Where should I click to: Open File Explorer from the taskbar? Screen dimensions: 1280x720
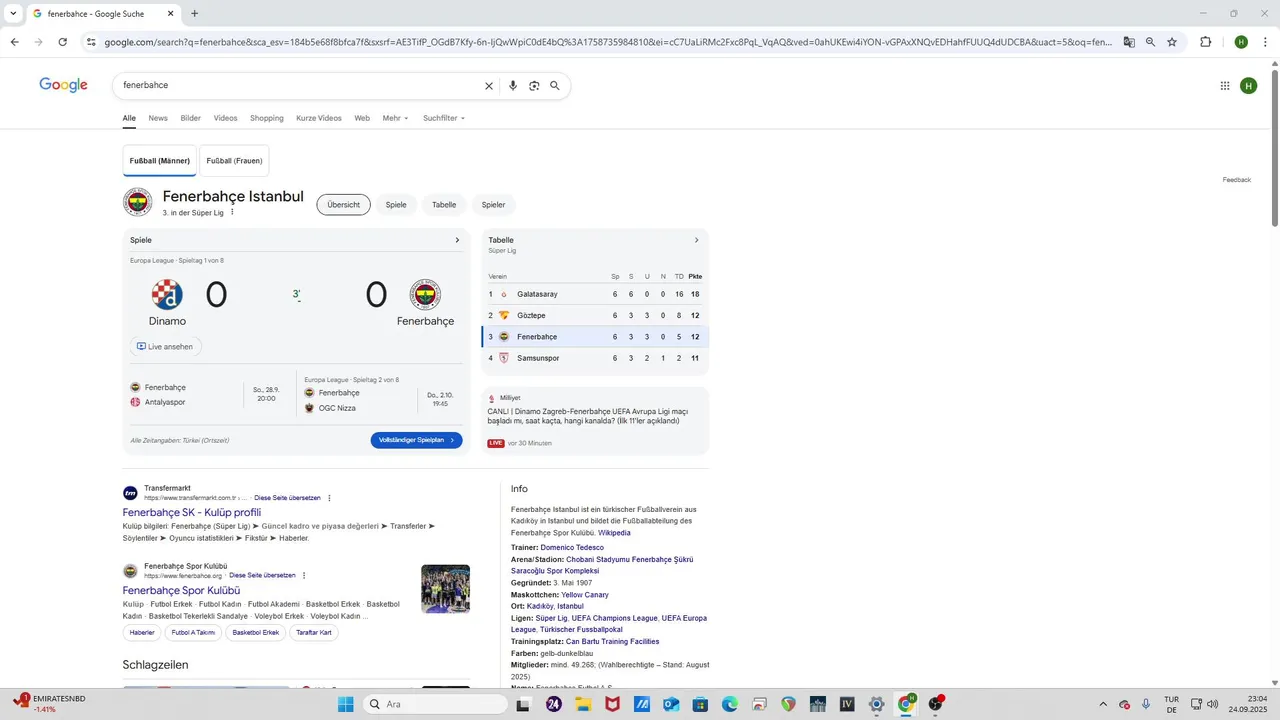click(x=583, y=704)
